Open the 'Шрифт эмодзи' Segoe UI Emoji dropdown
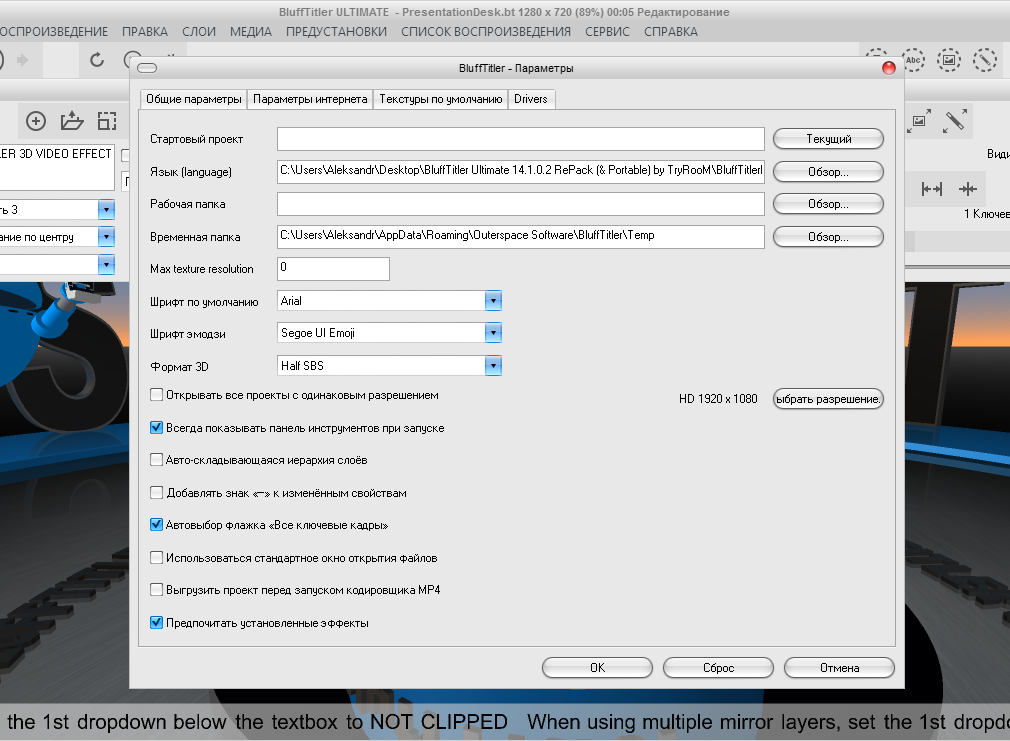This screenshot has width=1010, height=741. point(493,333)
